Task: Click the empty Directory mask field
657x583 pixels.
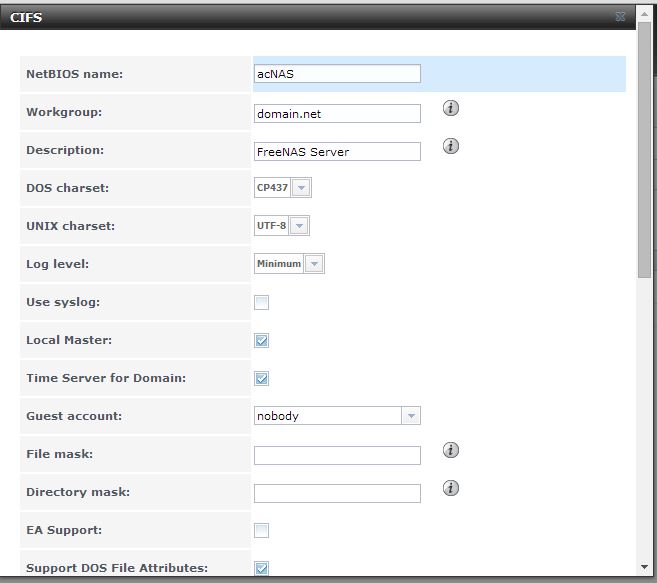Action: tap(337, 494)
